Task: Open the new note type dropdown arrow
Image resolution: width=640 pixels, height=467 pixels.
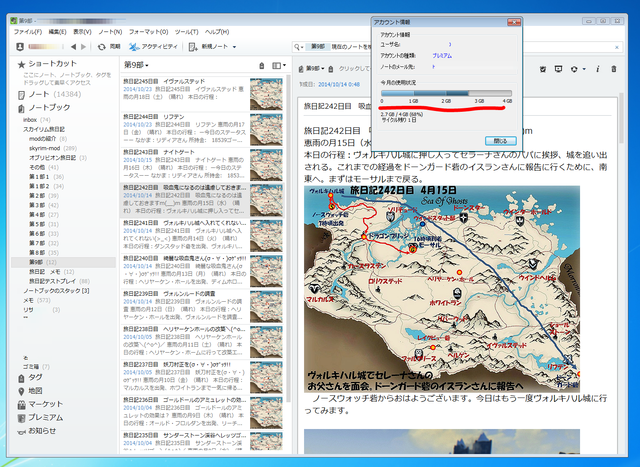Action: 234,47
